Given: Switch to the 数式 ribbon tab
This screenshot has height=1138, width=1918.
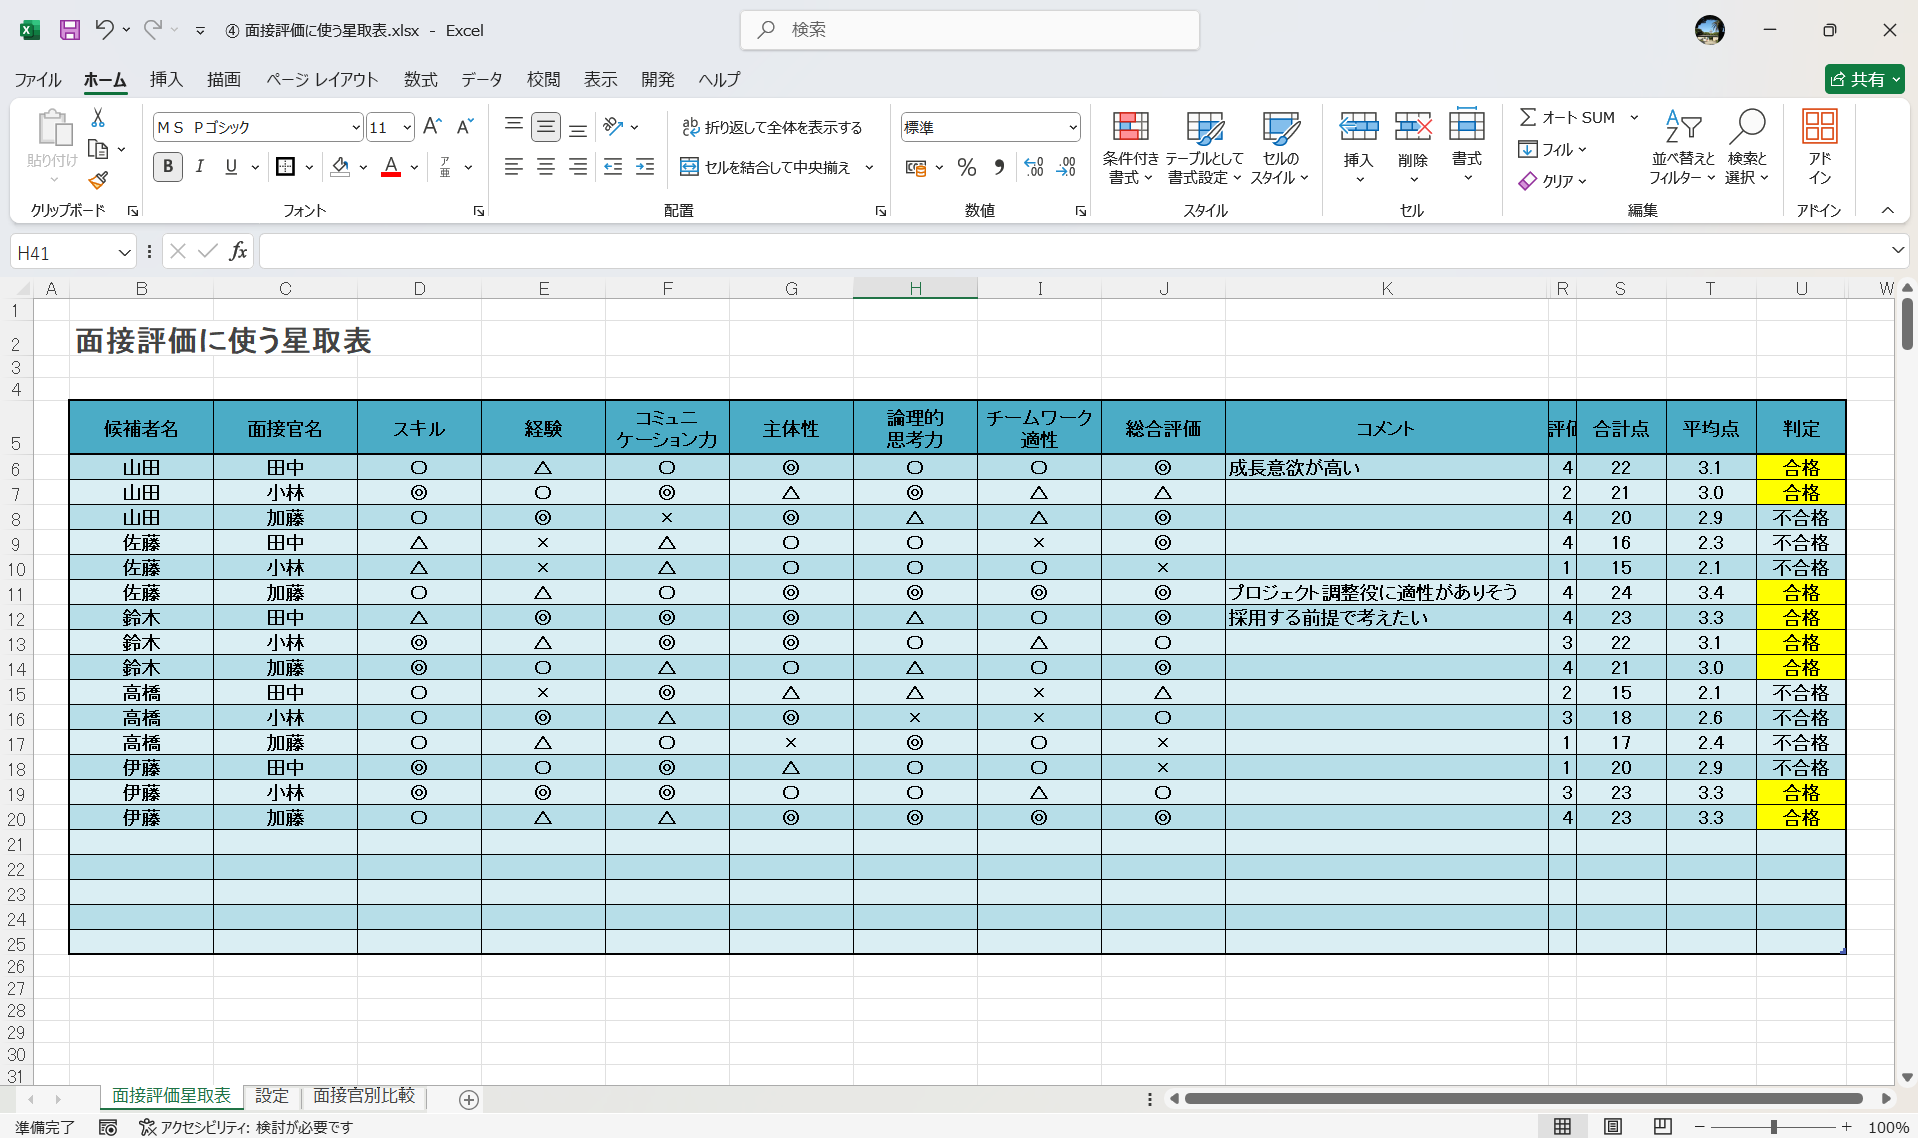Looking at the screenshot, I should click(x=420, y=79).
